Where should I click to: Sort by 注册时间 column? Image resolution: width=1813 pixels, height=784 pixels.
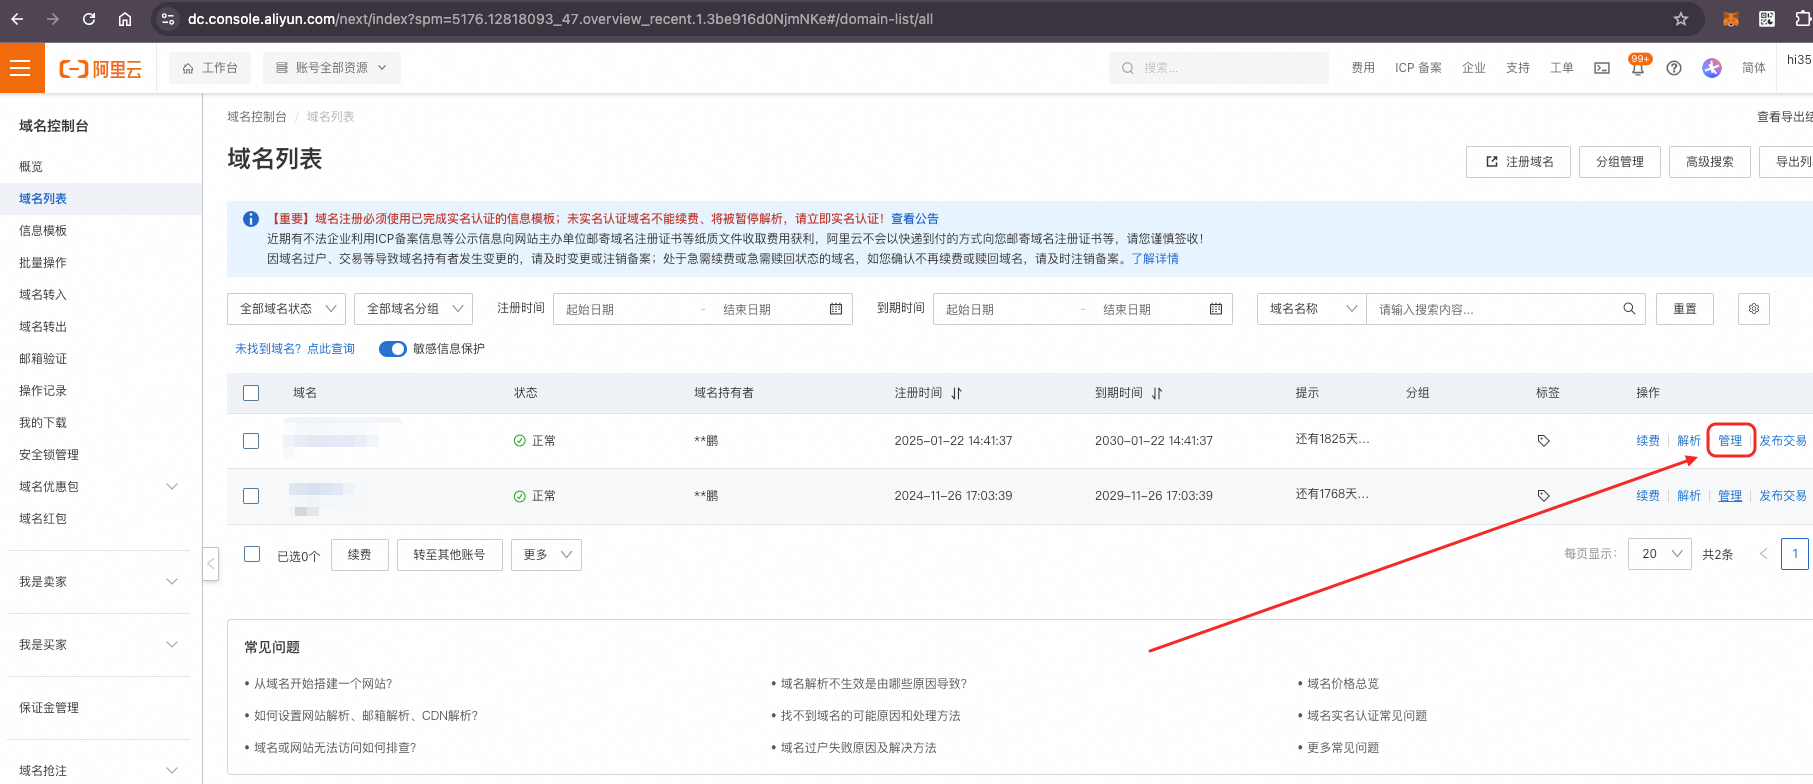[957, 393]
